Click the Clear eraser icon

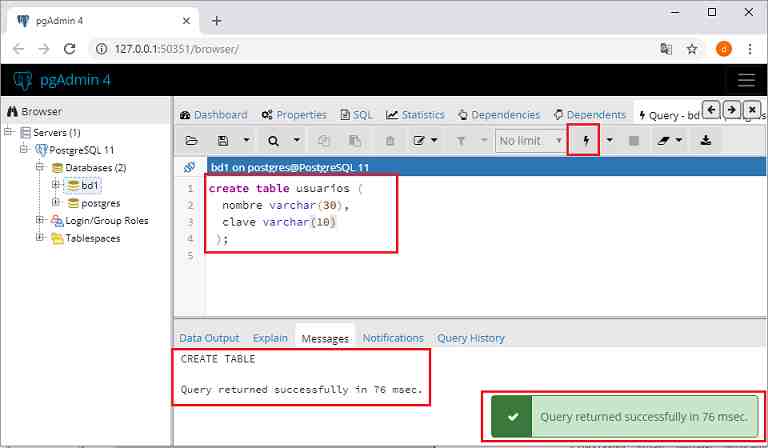click(x=664, y=141)
